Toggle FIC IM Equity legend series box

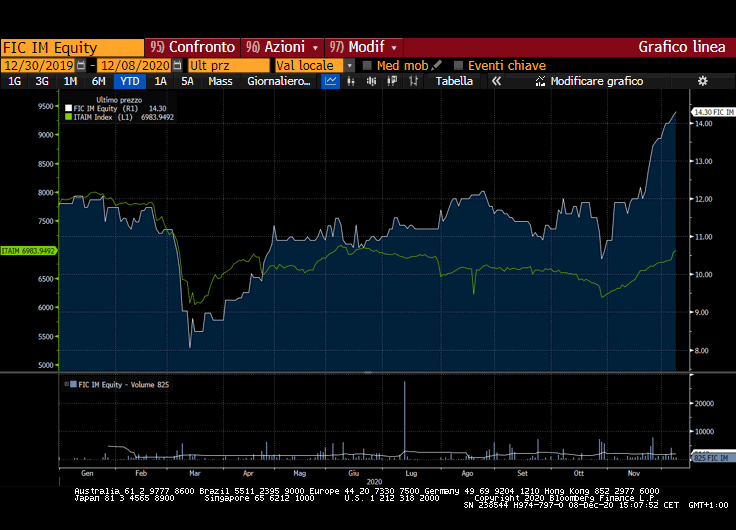point(68,108)
